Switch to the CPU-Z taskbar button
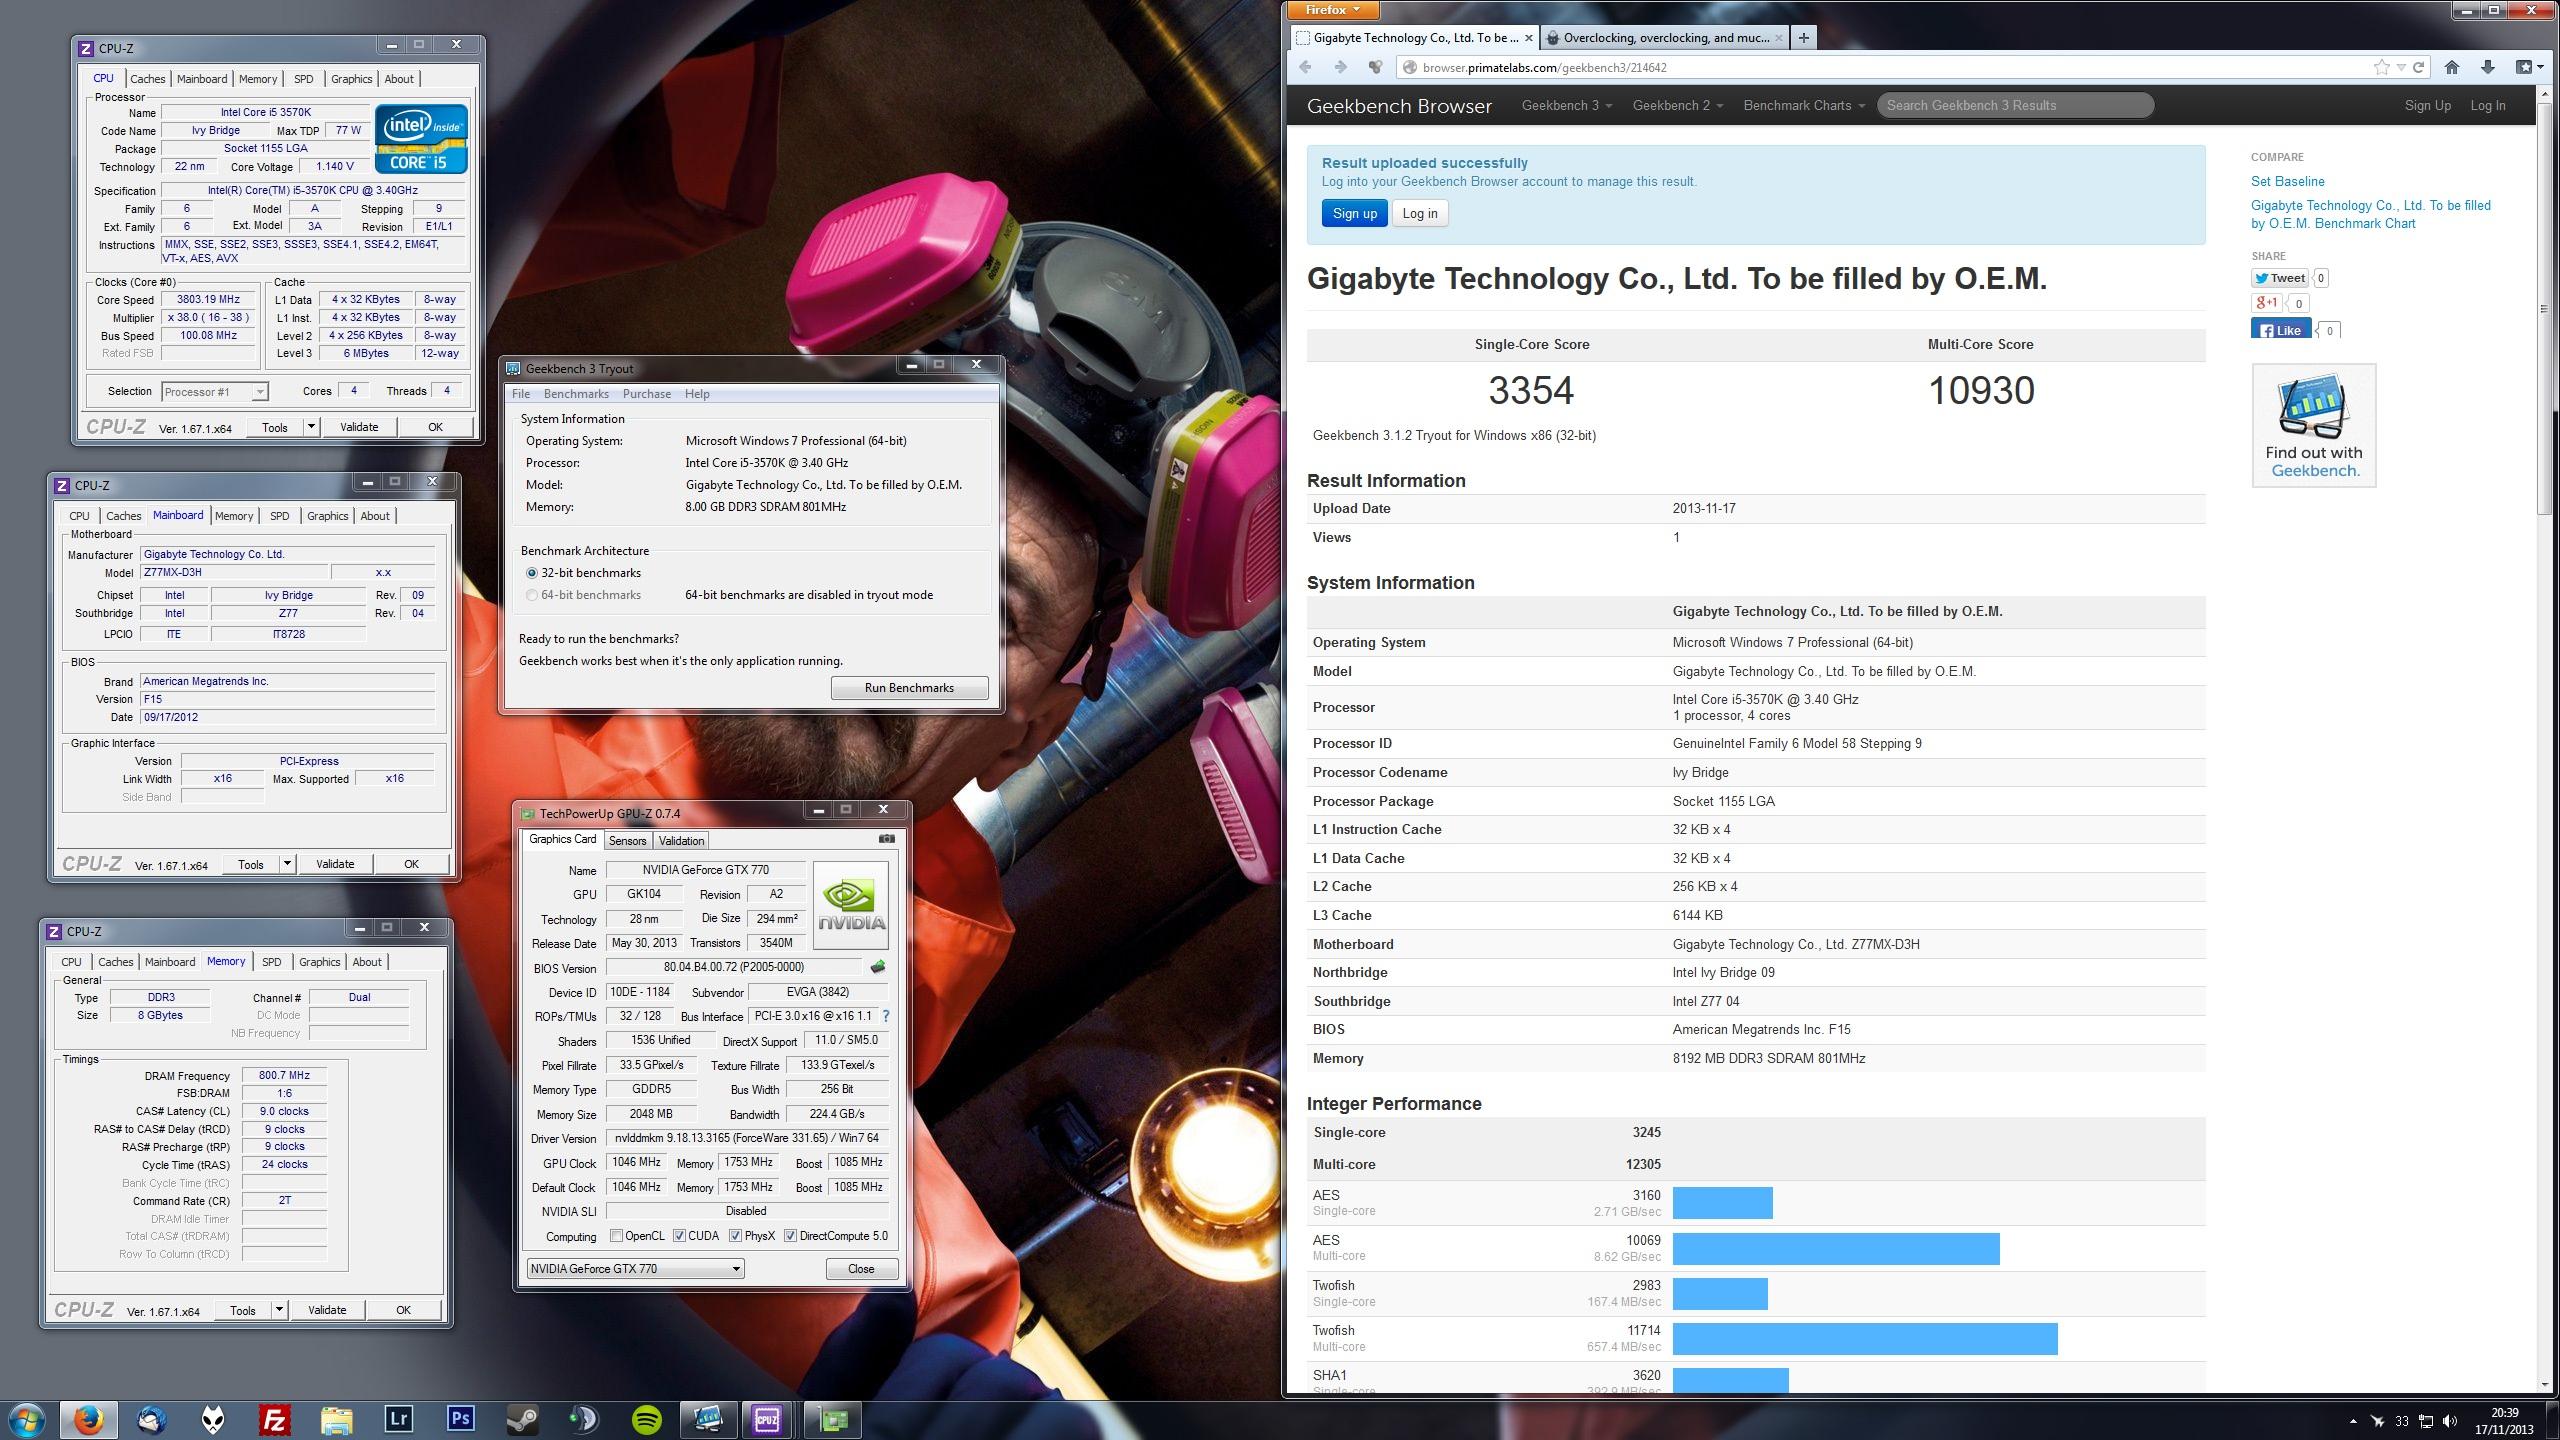The width and height of the screenshot is (2560, 1440). tap(769, 1419)
